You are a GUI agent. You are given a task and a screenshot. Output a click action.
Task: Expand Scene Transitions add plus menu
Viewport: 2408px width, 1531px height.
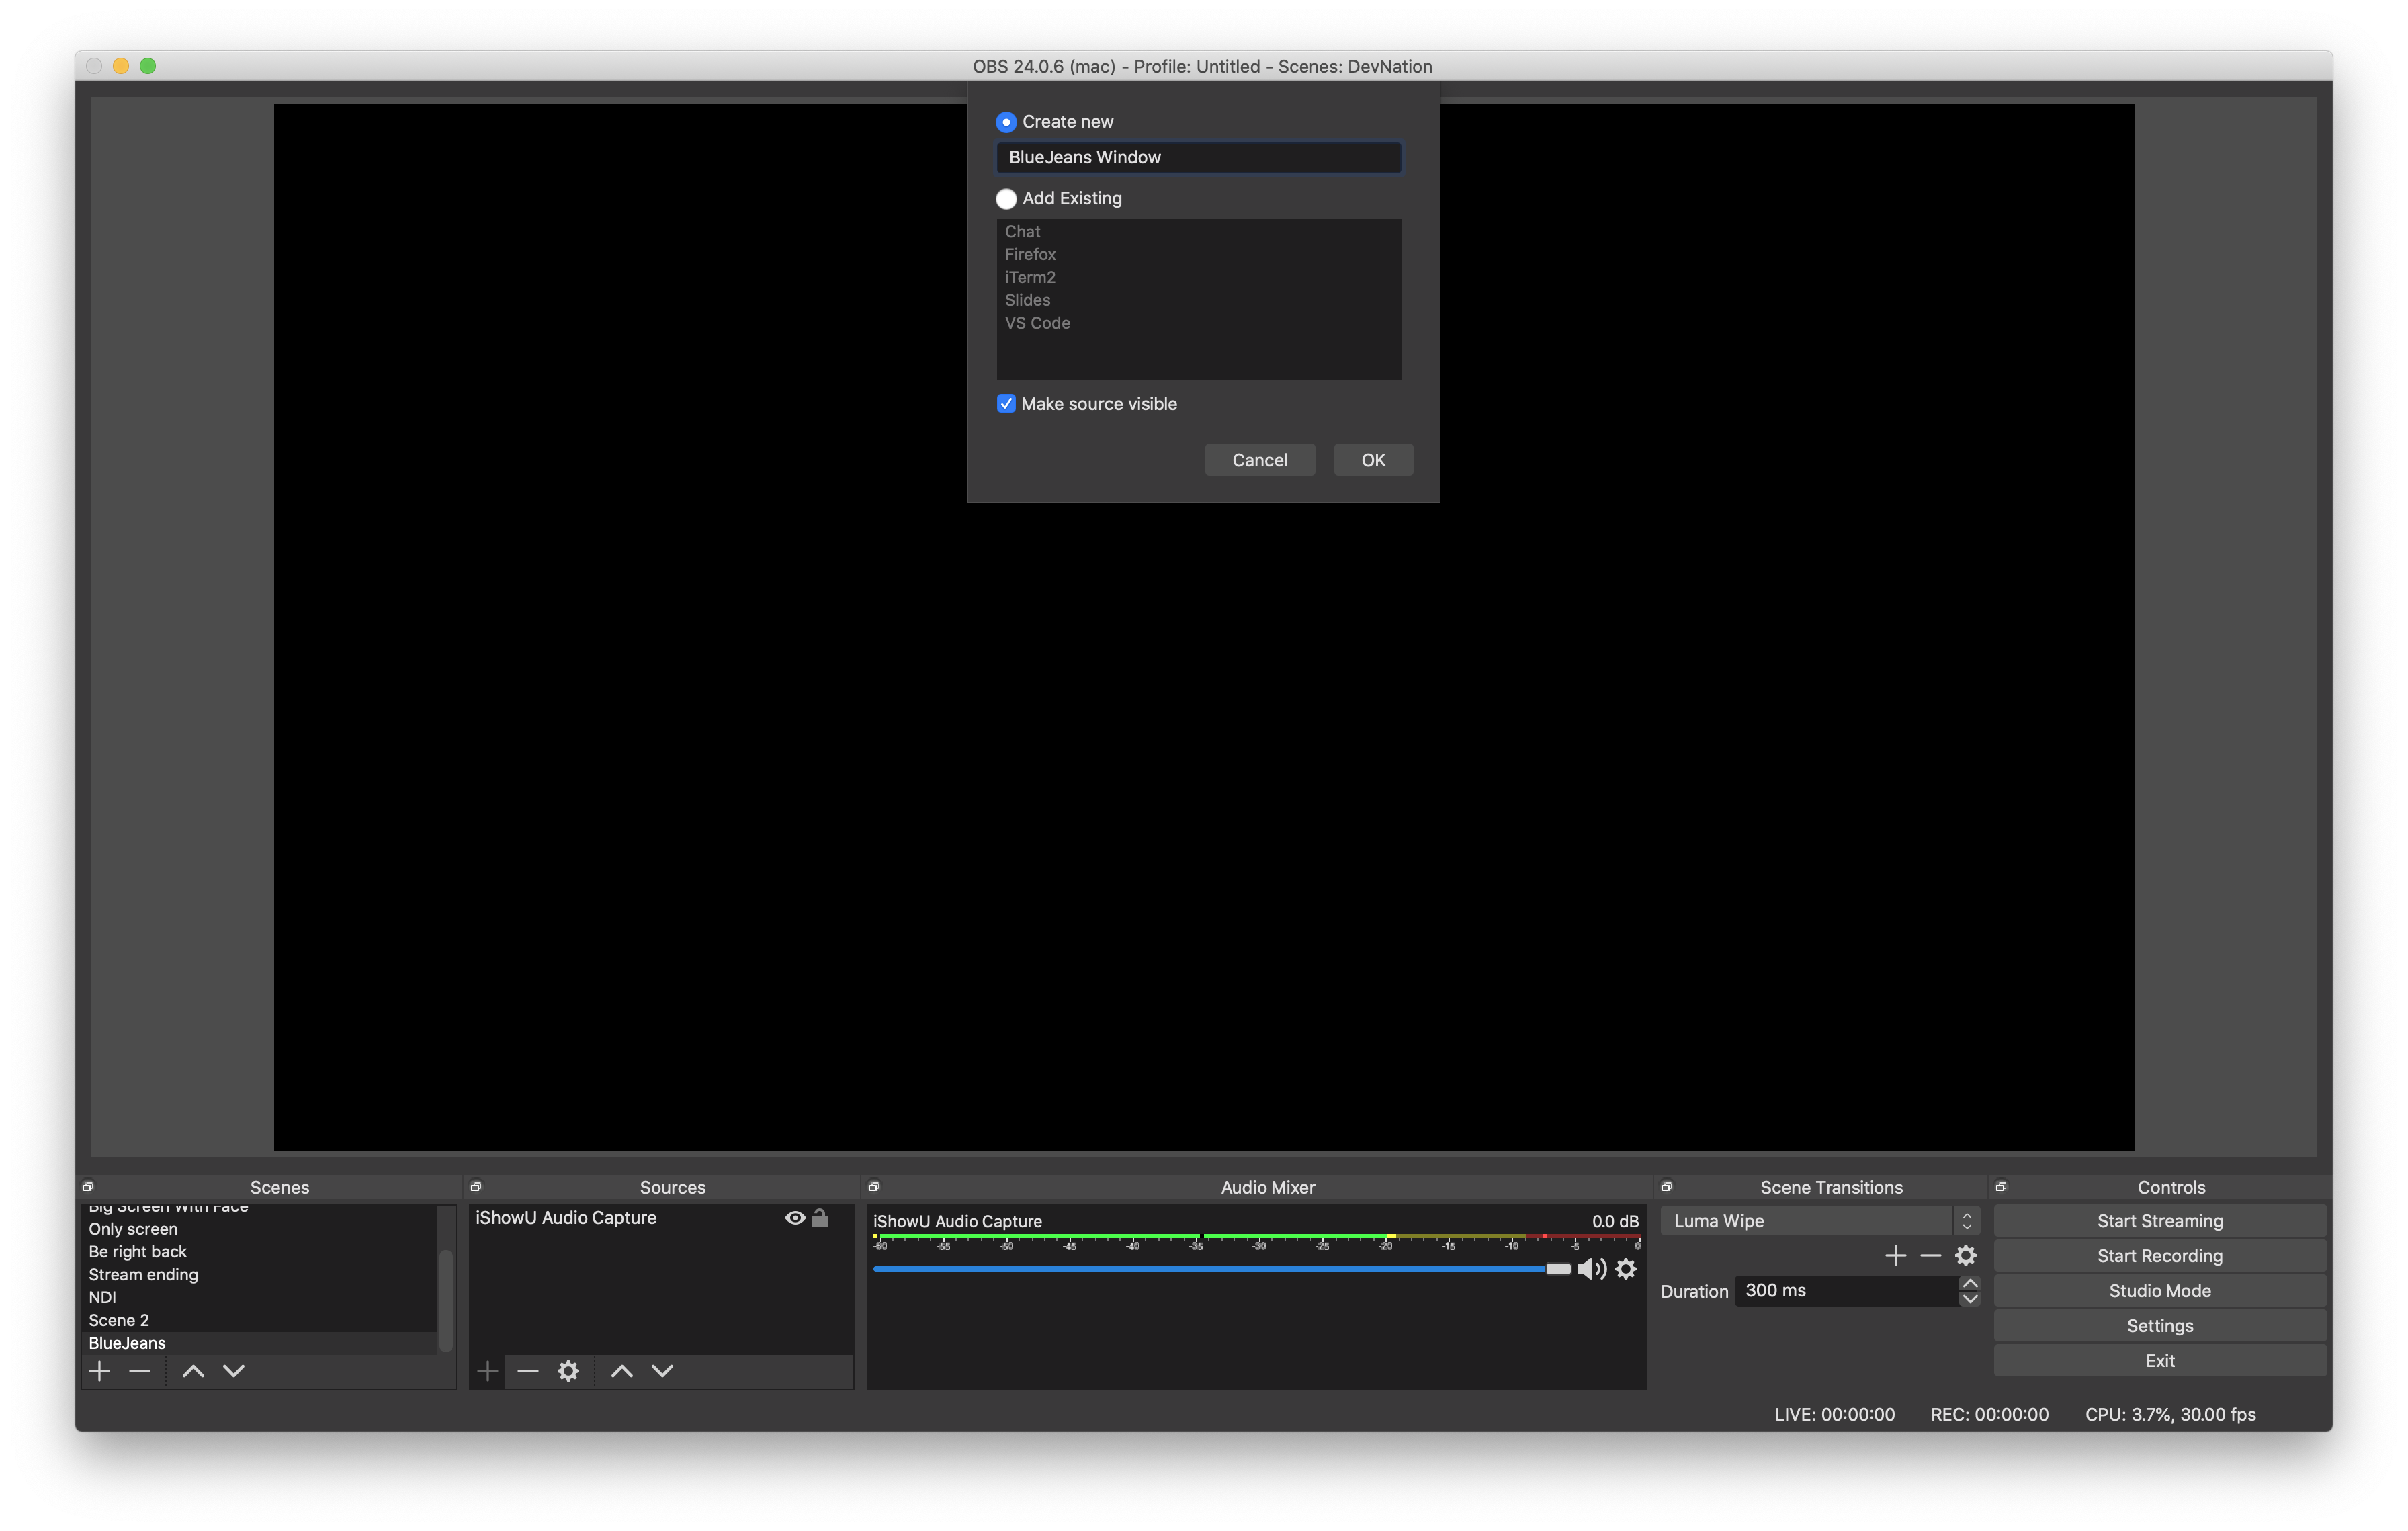pos(1895,1253)
